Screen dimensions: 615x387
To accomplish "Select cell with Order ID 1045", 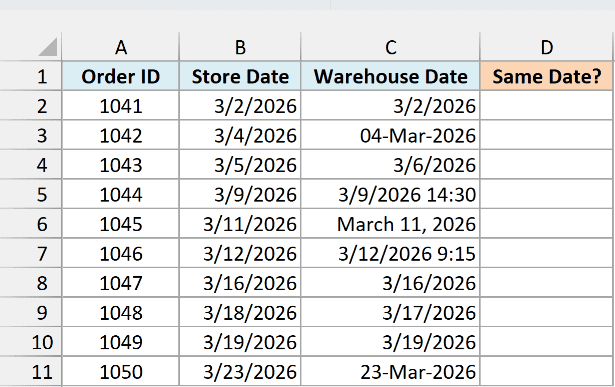I will (120, 224).
